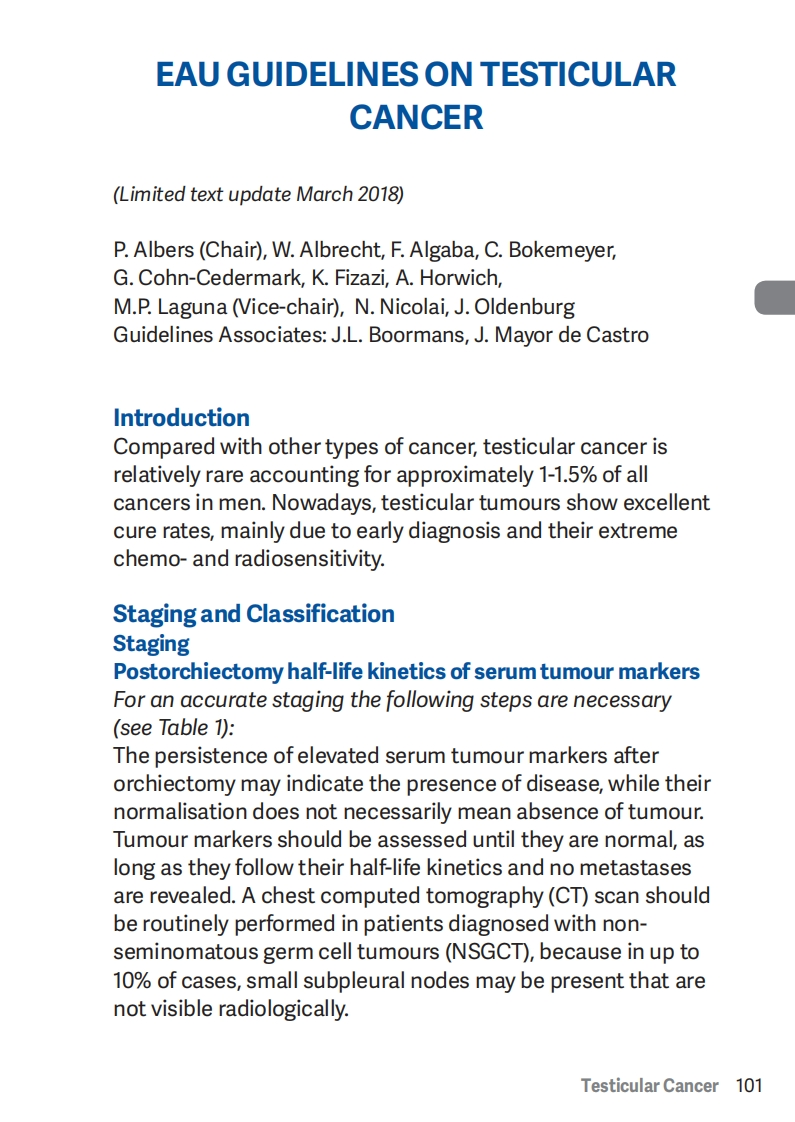
Task: Click the "Introduction" heading
Action: pos(181,418)
